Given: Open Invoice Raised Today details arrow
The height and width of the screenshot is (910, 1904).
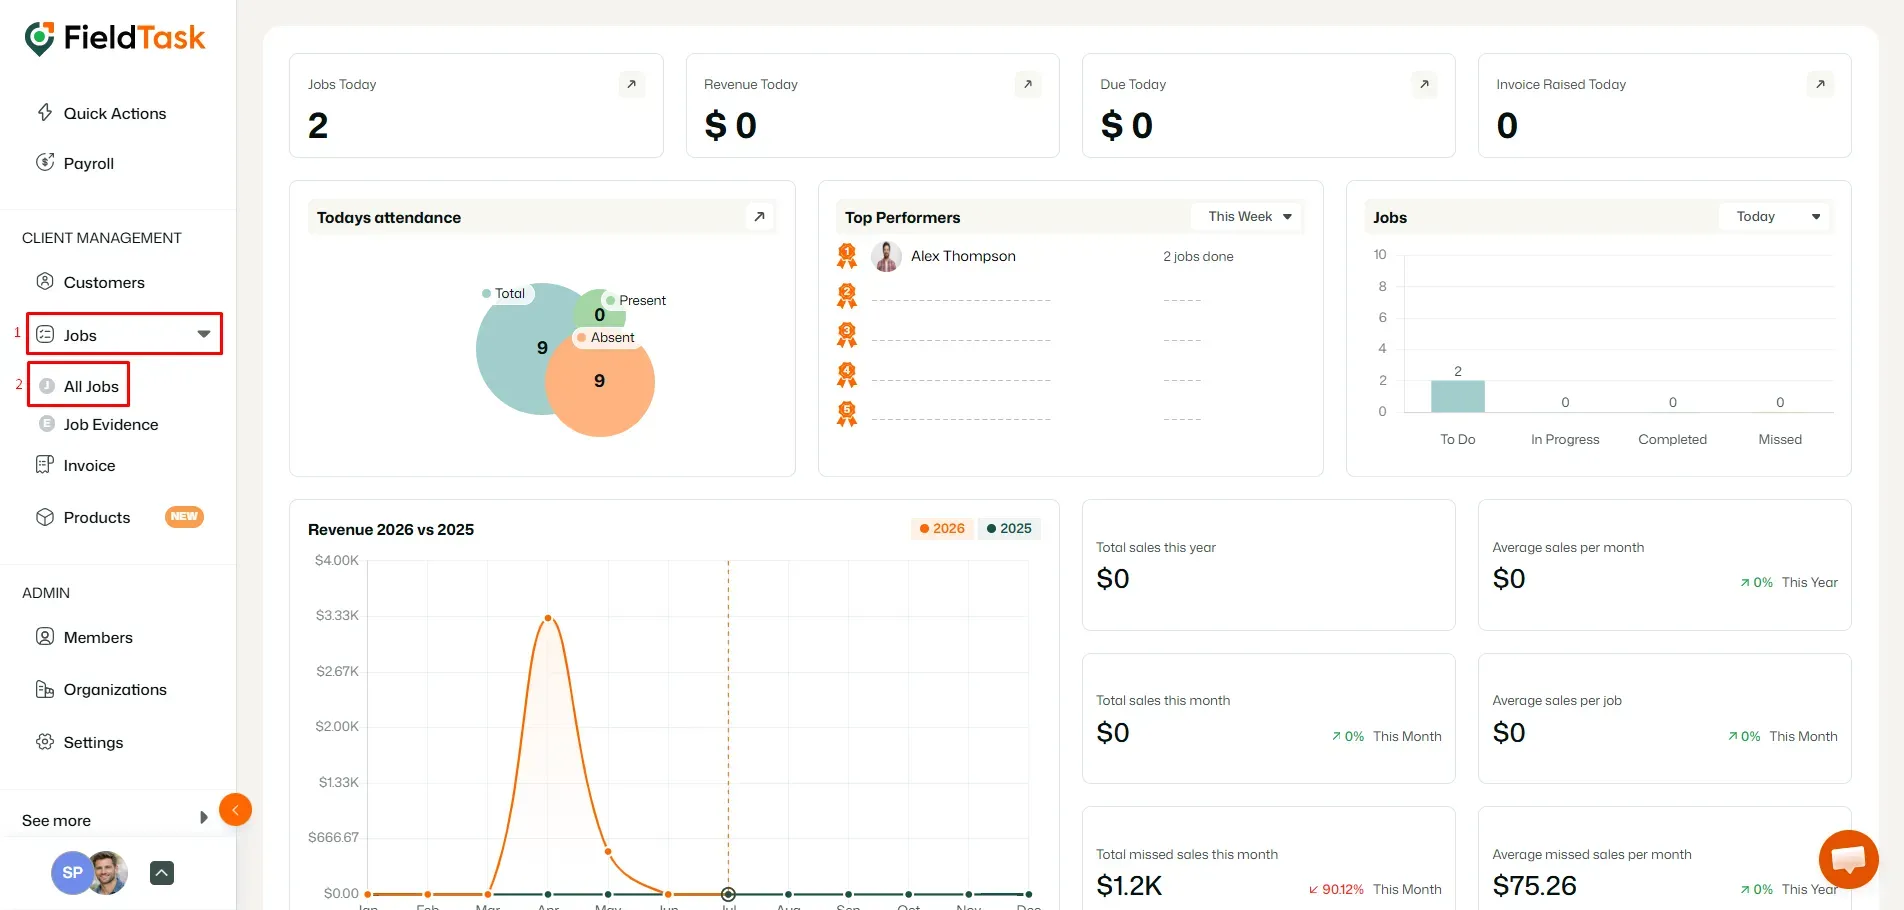Looking at the screenshot, I should (1820, 84).
